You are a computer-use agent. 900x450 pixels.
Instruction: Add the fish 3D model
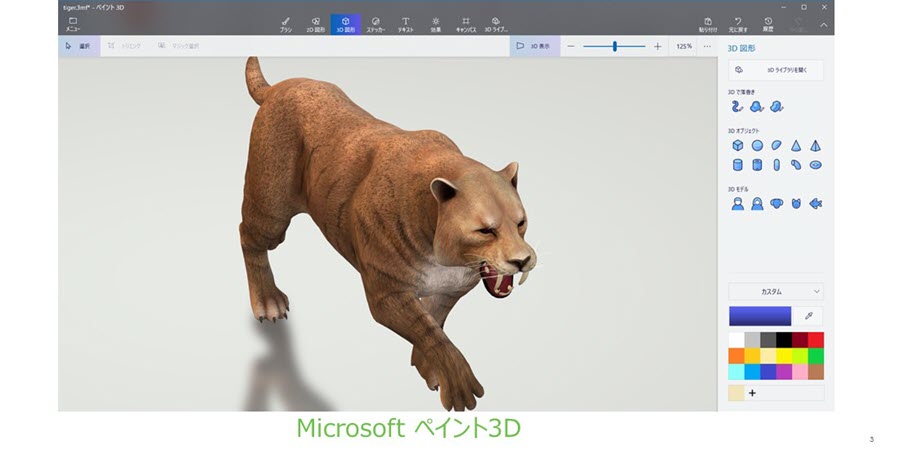815,203
